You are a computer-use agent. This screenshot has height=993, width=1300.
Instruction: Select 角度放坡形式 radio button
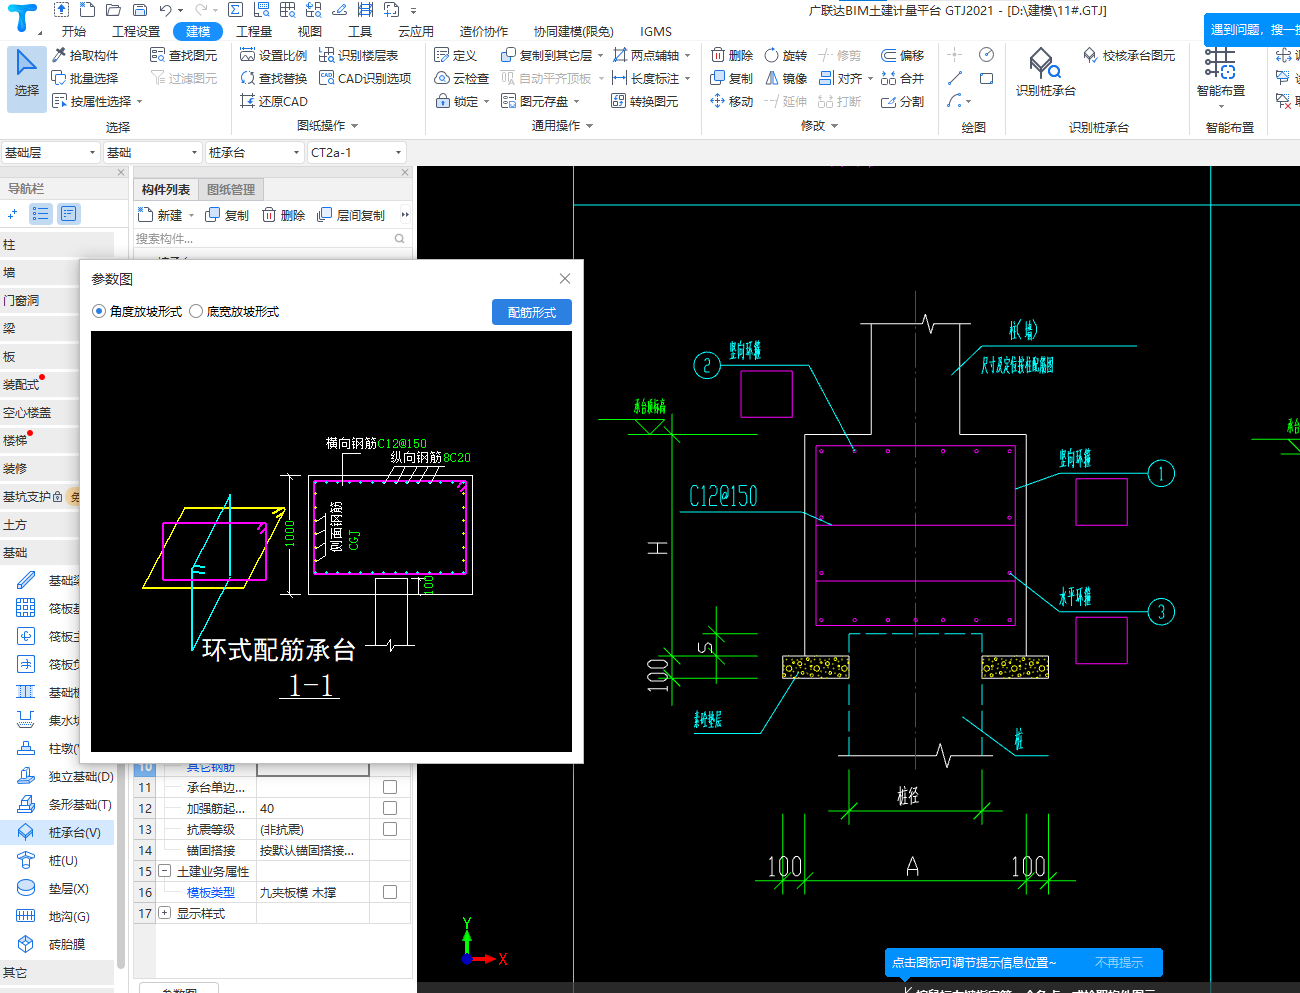pyautogui.click(x=99, y=311)
